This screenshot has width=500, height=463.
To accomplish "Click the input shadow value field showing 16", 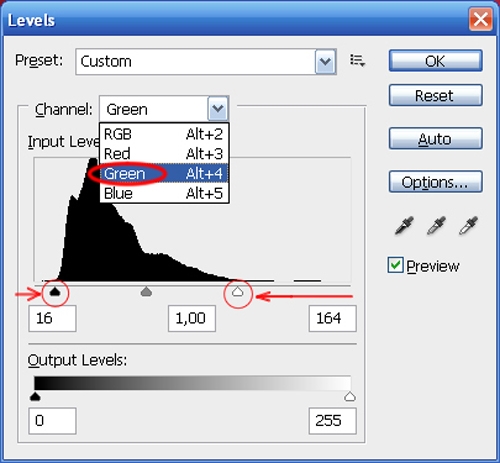I will (x=52, y=318).
